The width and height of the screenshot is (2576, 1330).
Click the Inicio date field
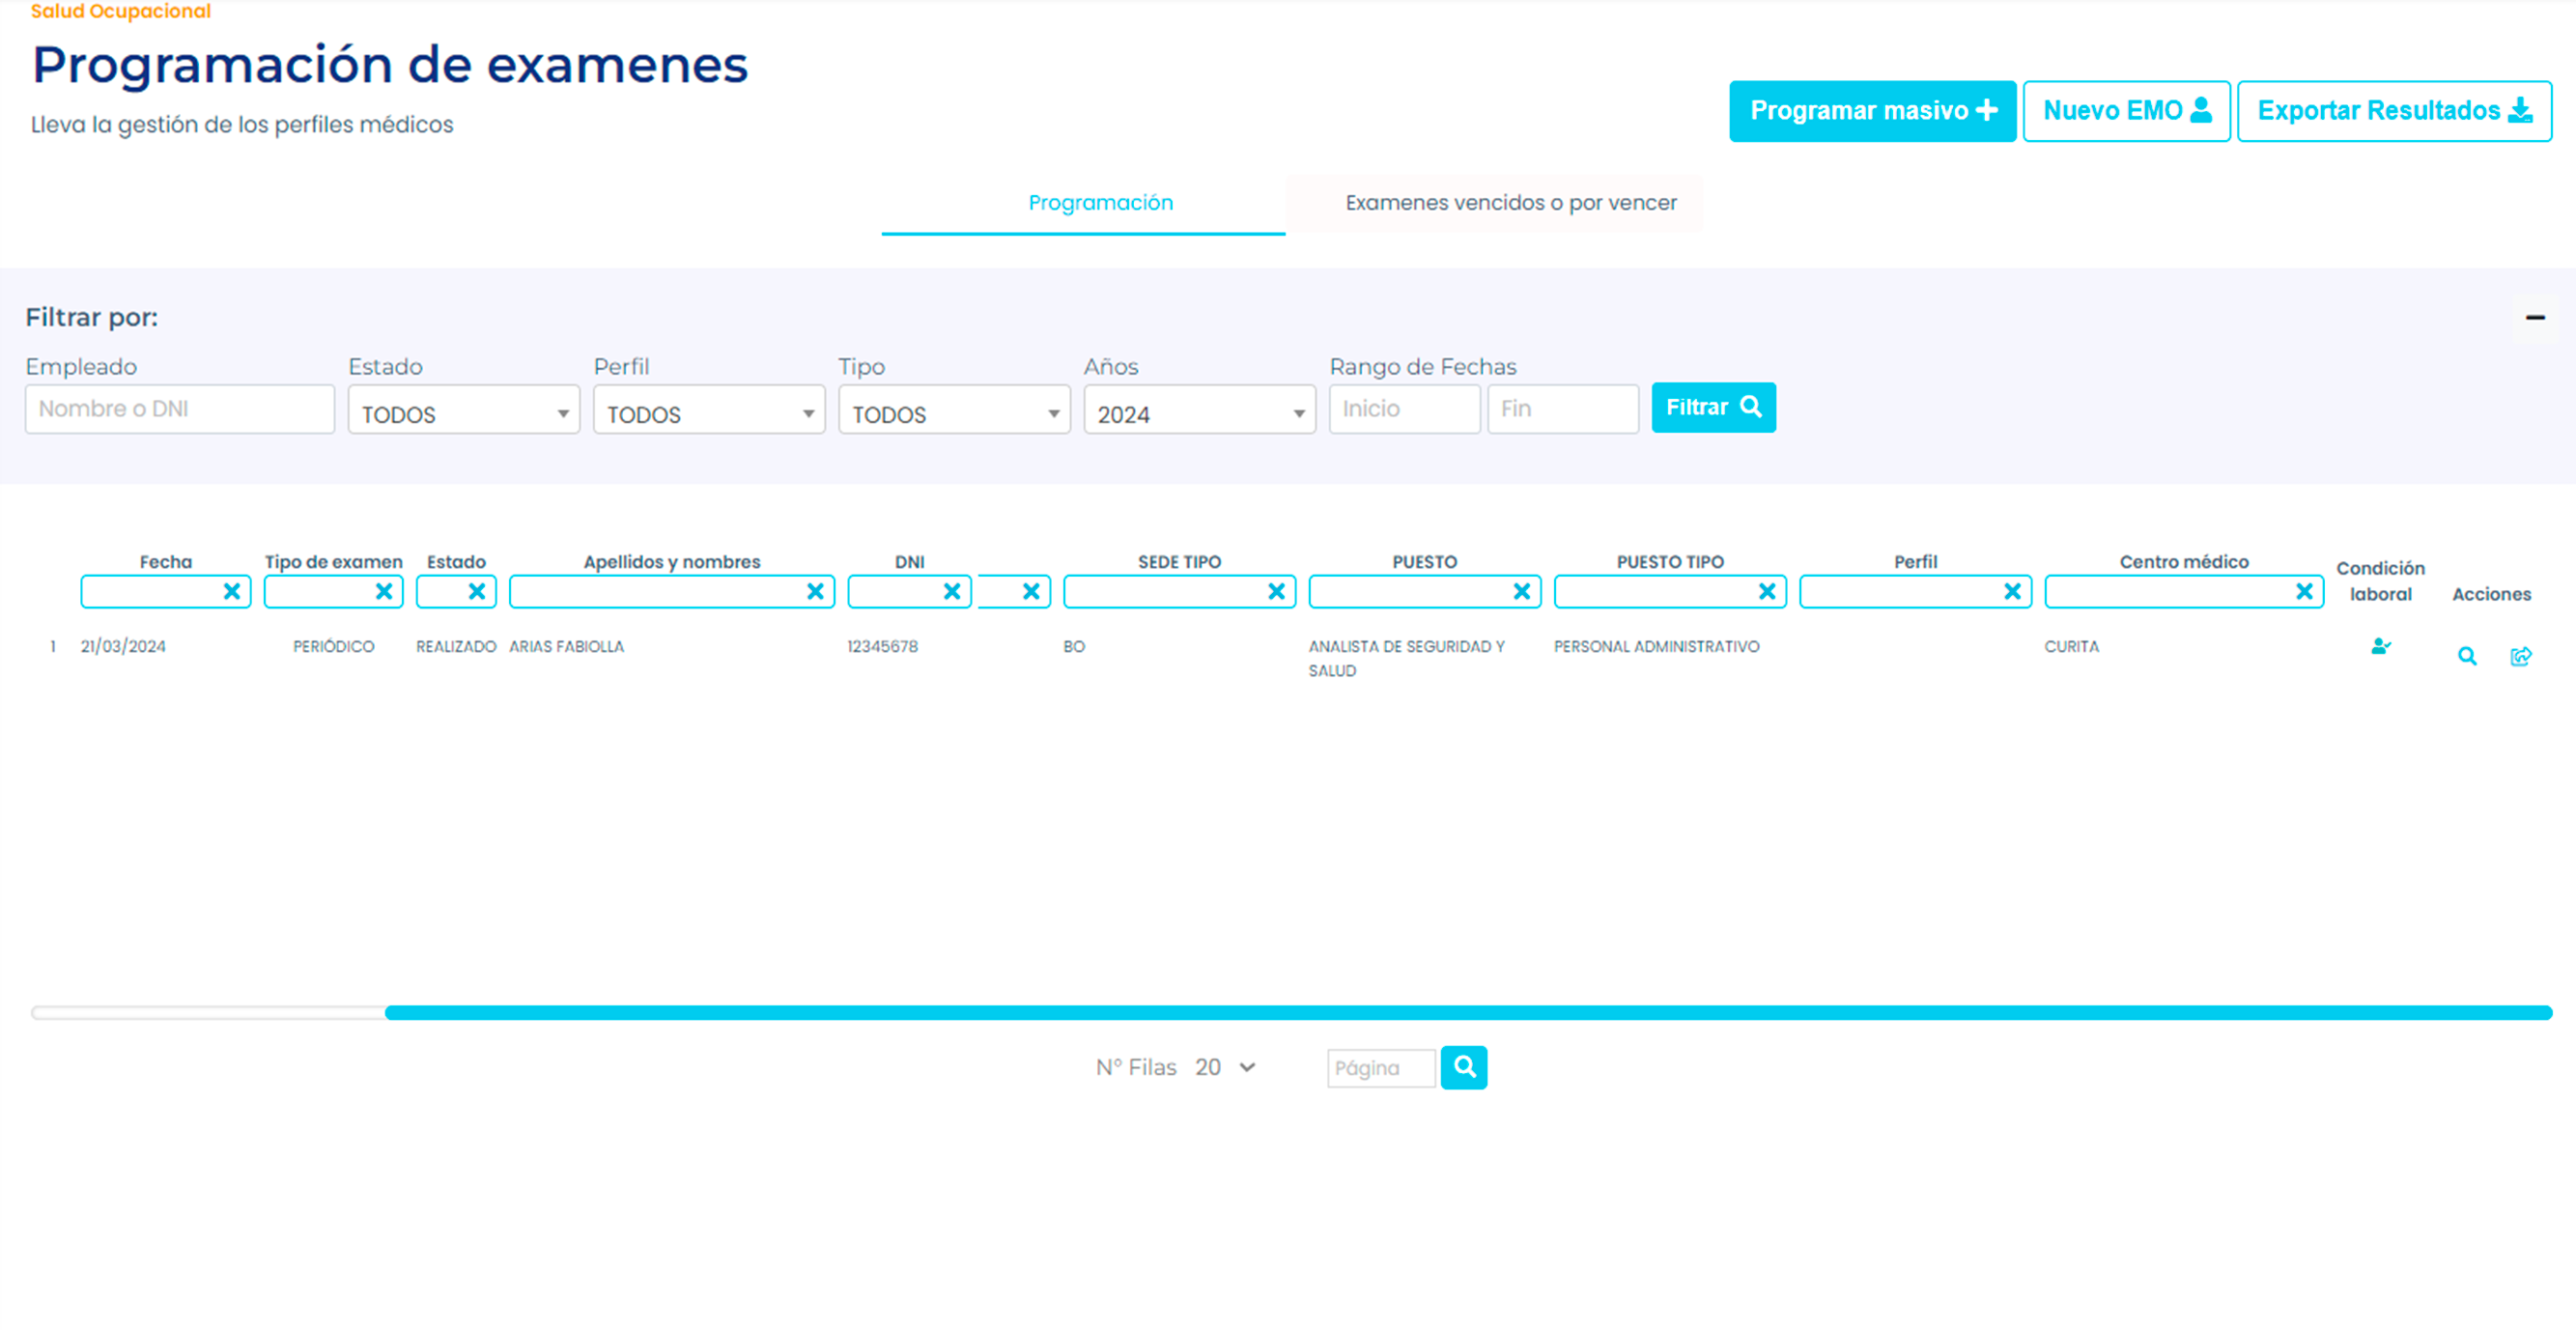[1404, 409]
